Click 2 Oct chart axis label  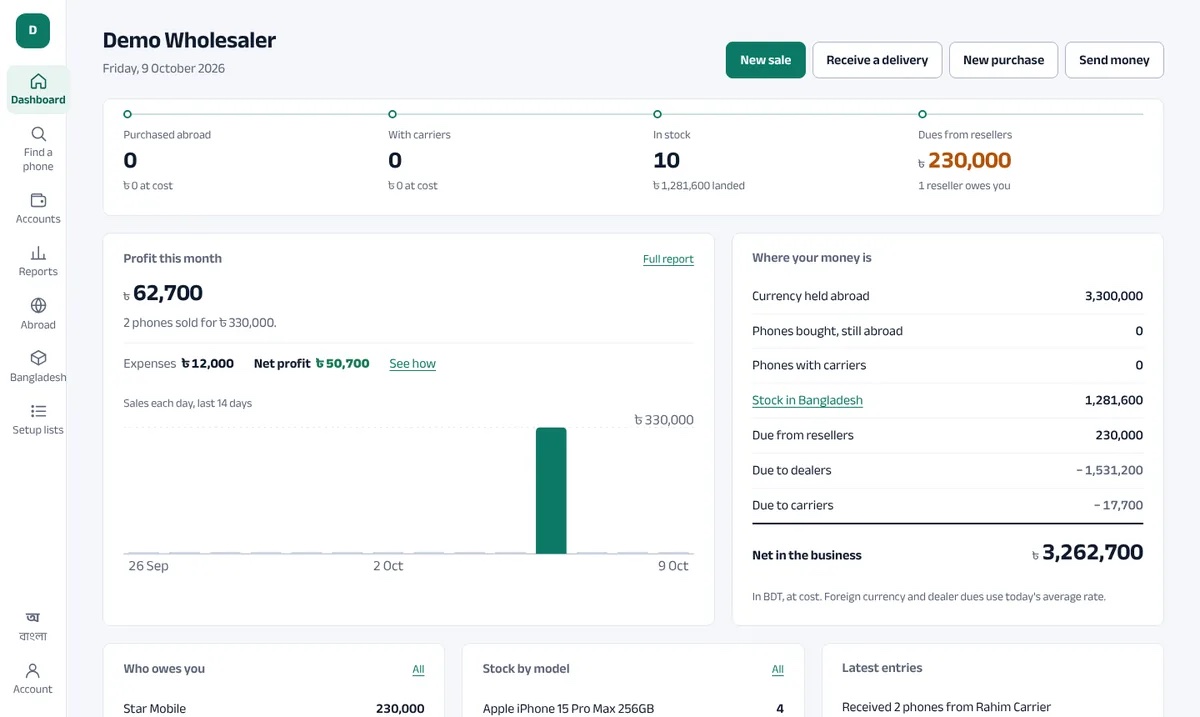[388, 566]
